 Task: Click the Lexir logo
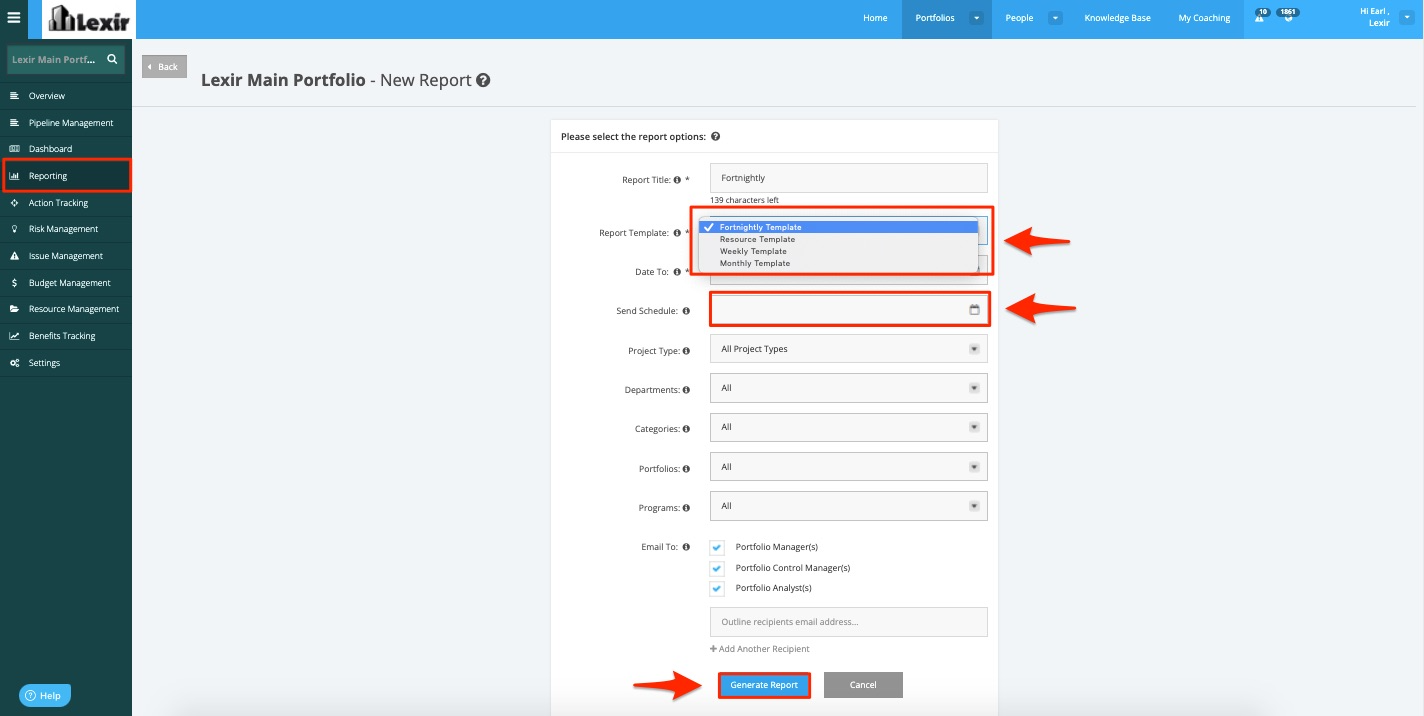point(88,18)
